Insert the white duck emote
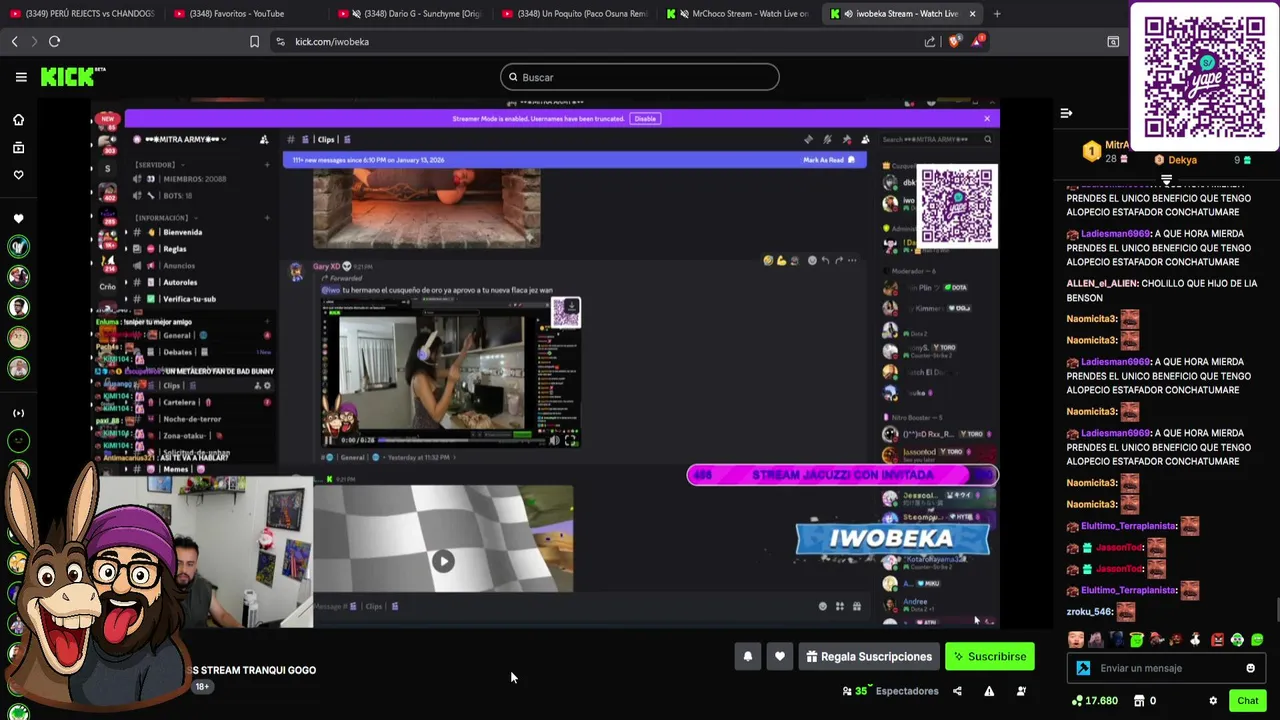This screenshot has width=1280, height=720. [1197, 640]
